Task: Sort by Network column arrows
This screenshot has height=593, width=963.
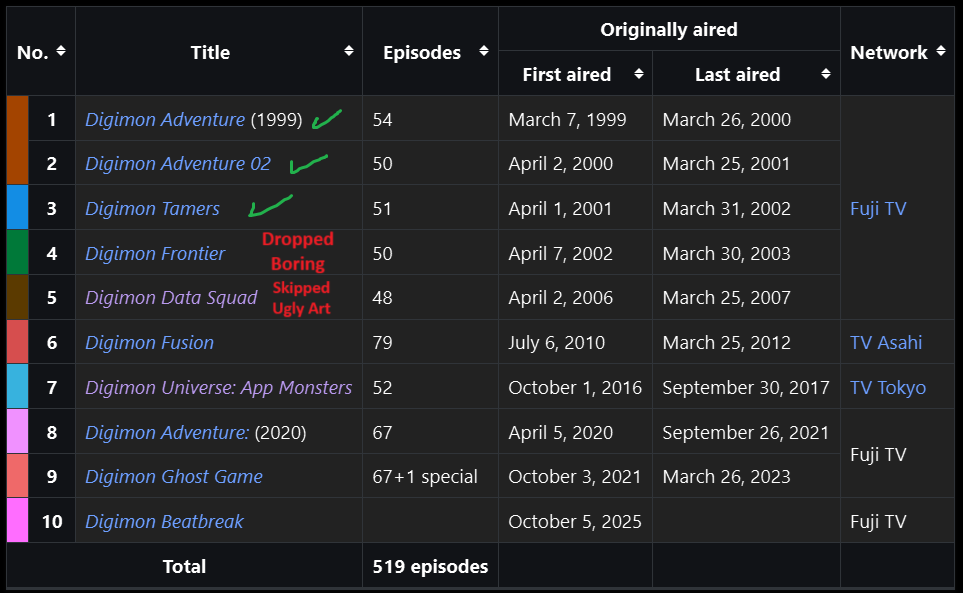Action: tap(941, 52)
